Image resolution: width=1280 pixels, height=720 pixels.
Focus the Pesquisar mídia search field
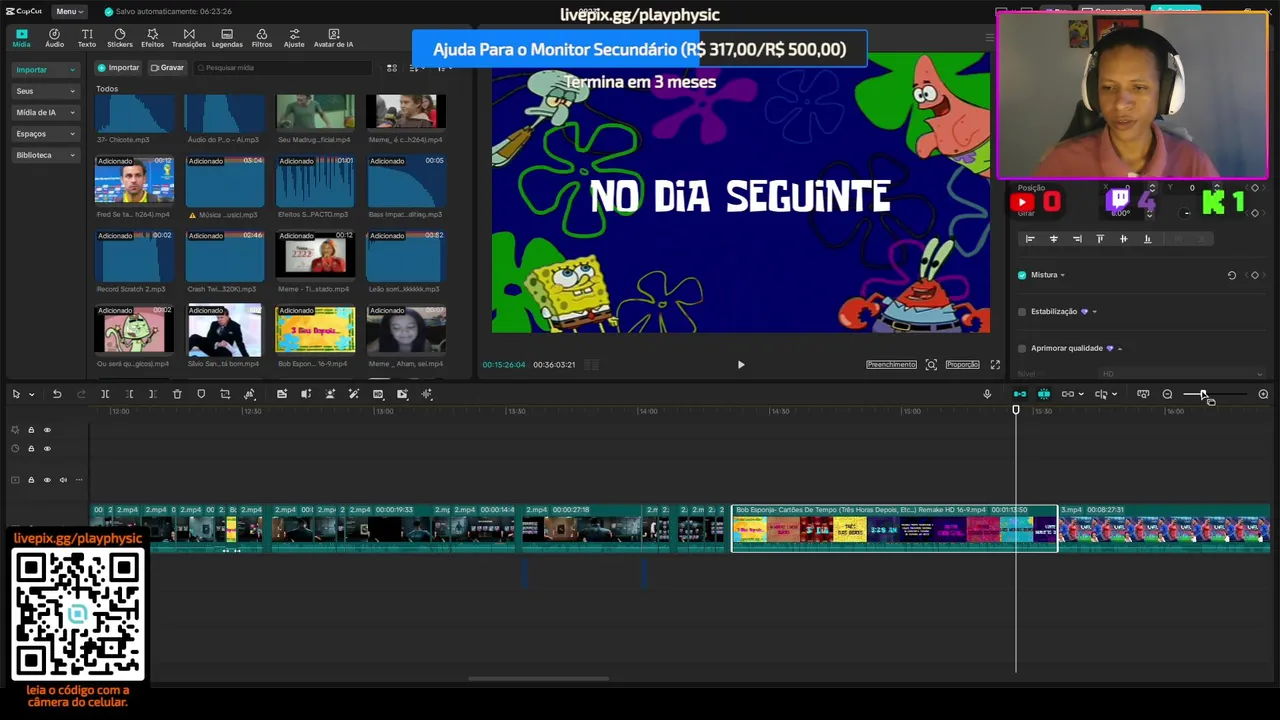pyautogui.click(x=282, y=68)
